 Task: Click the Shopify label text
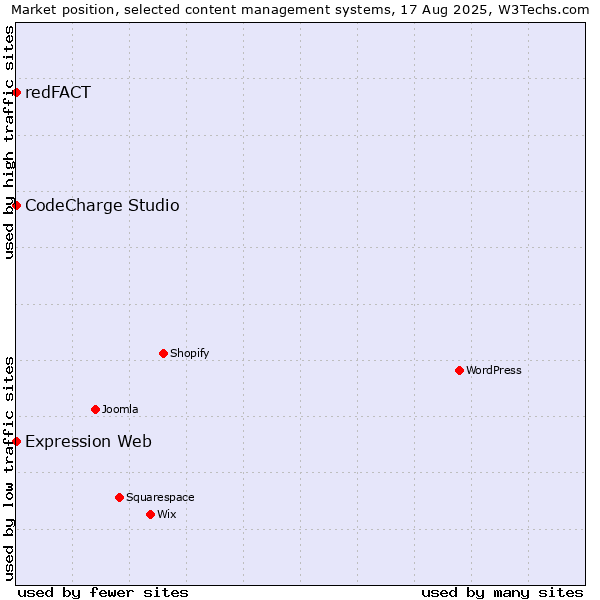(190, 353)
